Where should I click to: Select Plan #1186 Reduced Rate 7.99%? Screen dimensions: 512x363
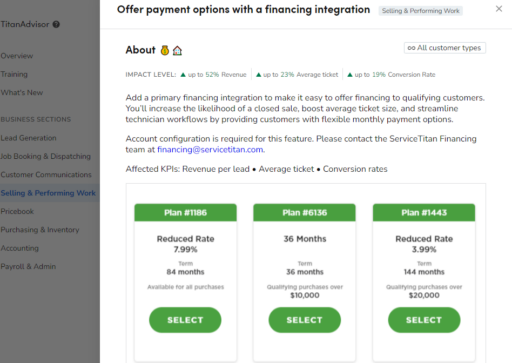coord(185,320)
